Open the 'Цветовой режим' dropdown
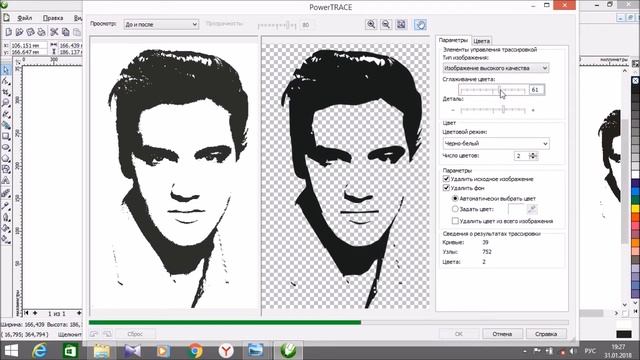The height and width of the screenshot is (360, 640). click(496, 143)
